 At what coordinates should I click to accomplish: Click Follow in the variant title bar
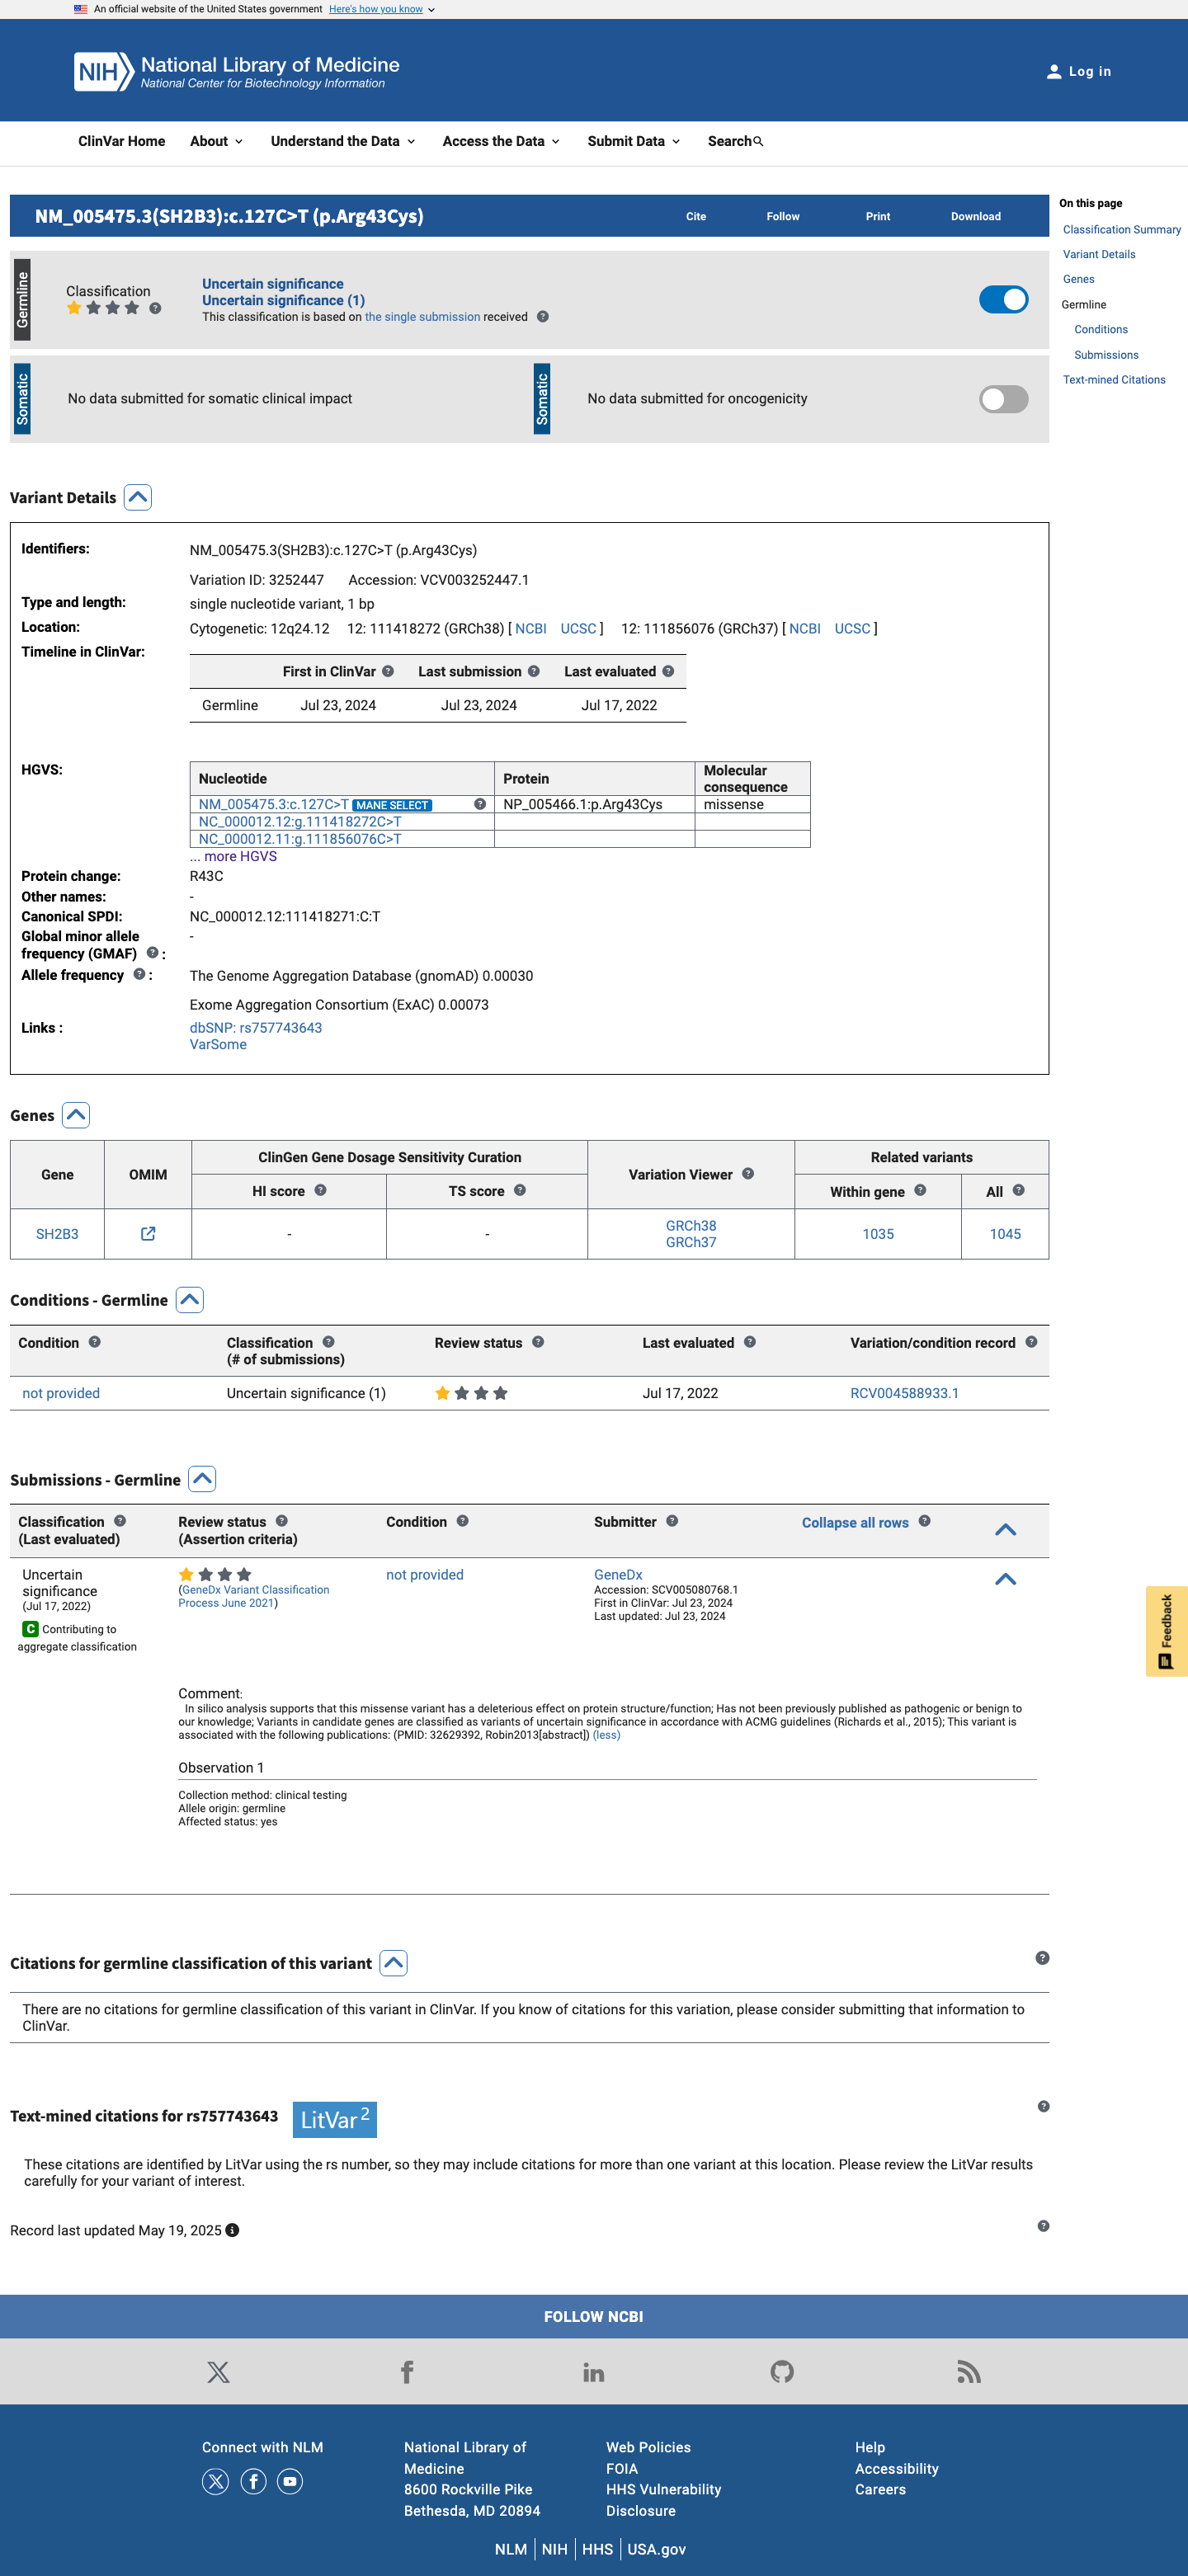tap(783, 216)
